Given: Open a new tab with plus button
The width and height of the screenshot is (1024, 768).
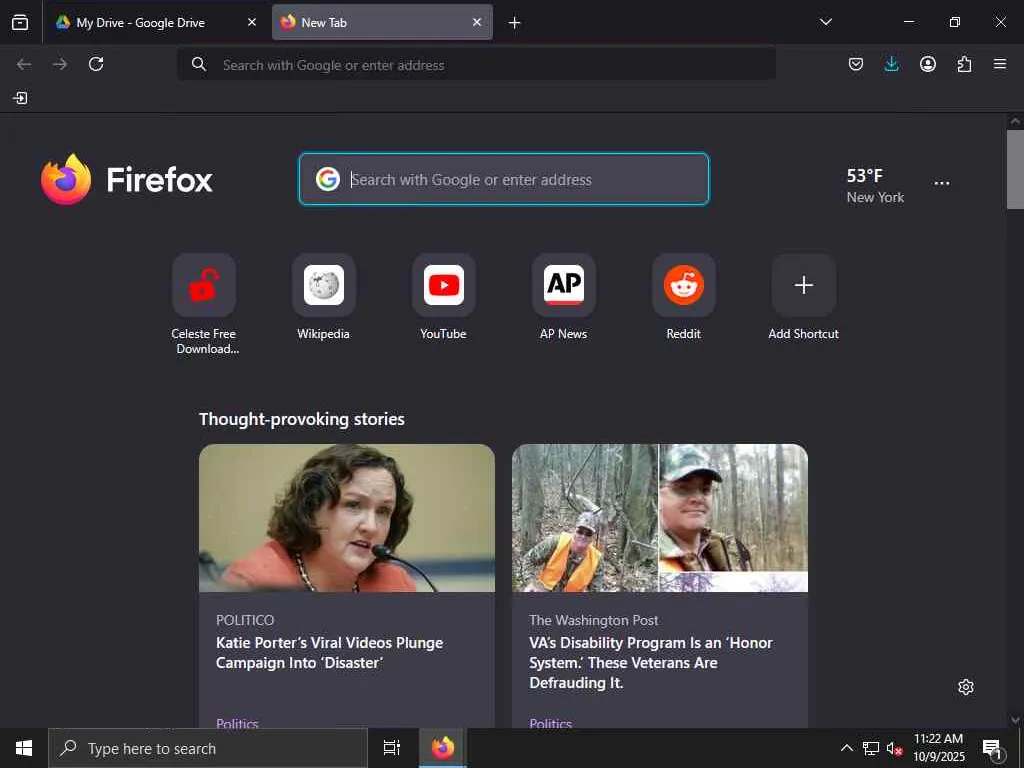Looking at the screenshot, I should (x=515, y=23).
